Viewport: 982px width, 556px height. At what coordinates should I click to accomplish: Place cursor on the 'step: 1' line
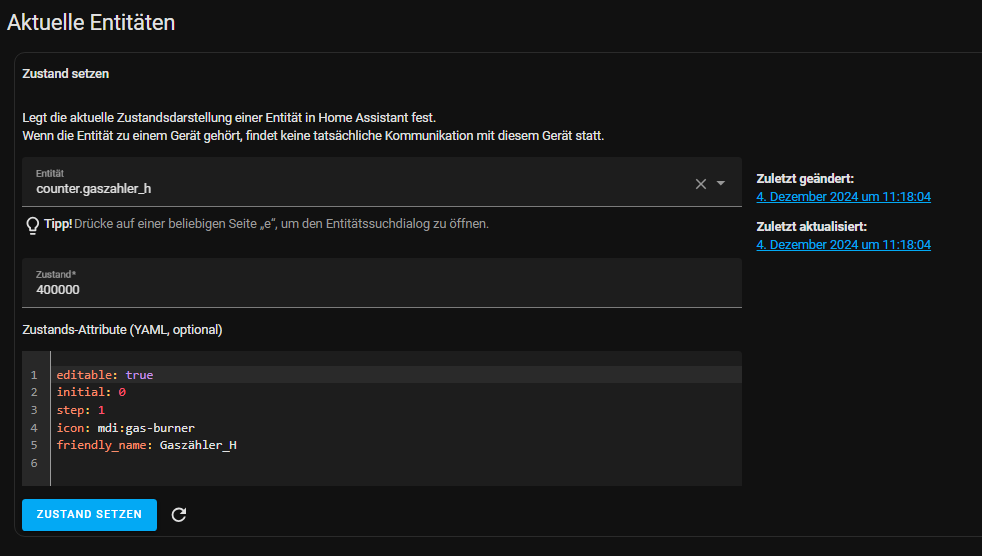[81, 411]
